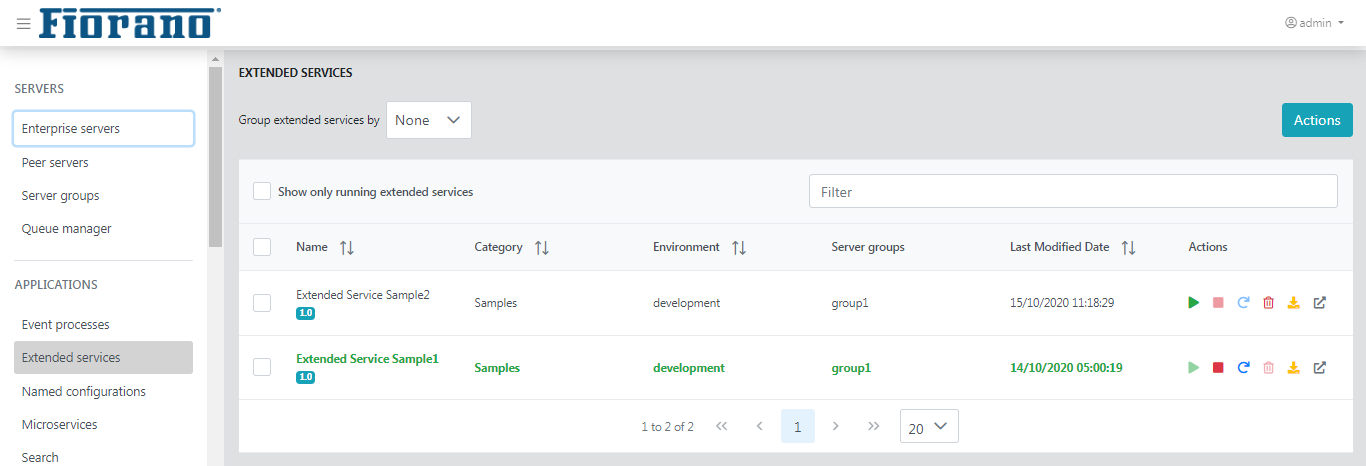Click the Actions button
1366x466 pixels.
pos(1317,120)
